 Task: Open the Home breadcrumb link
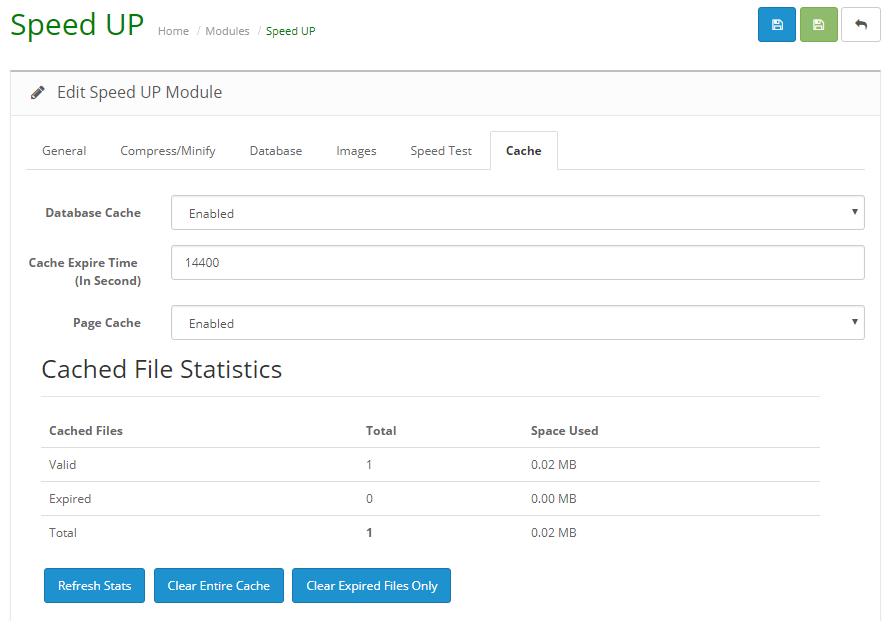[x=173, y=31]
